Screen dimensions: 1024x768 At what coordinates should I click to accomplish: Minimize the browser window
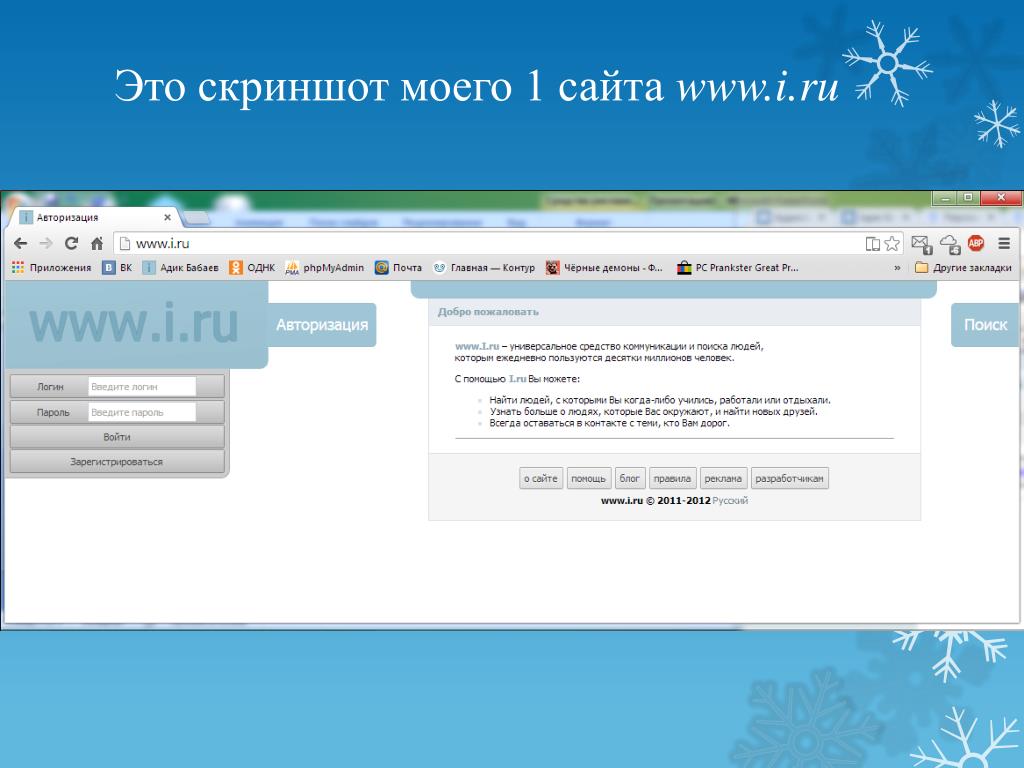944,197
